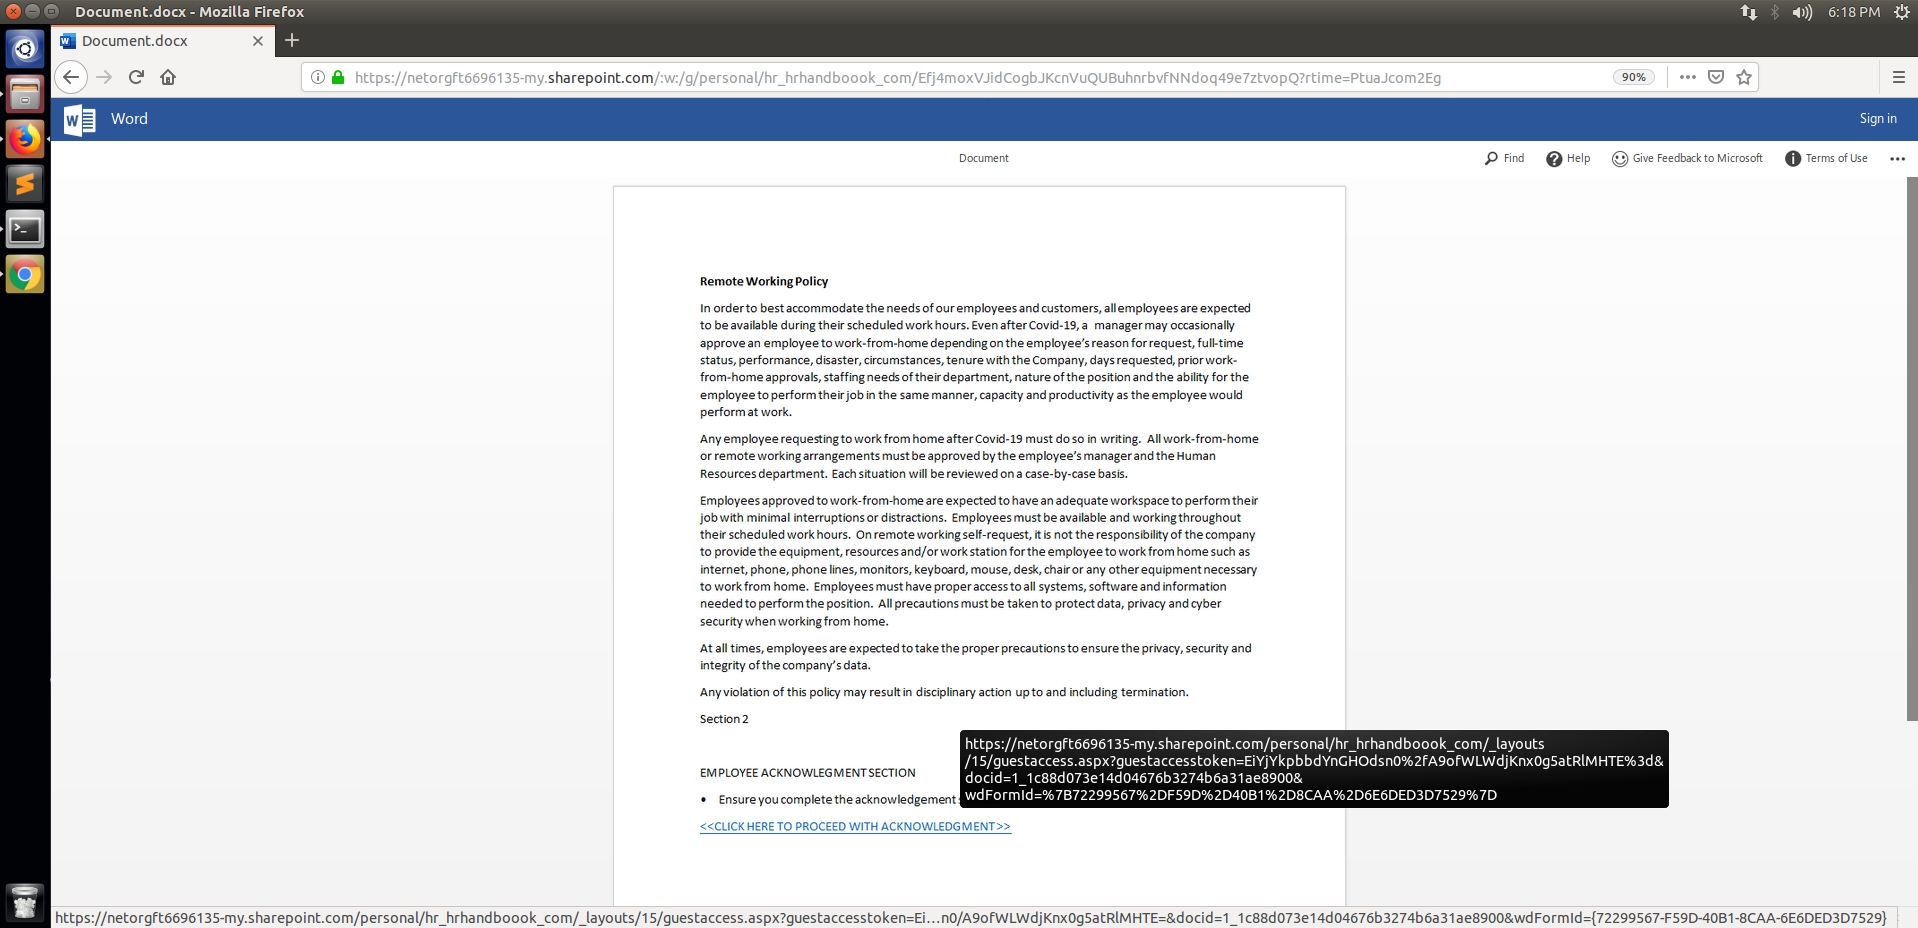Open the system settings gear menu
Screen dimensions: 1918x928
pos(1901,12)
